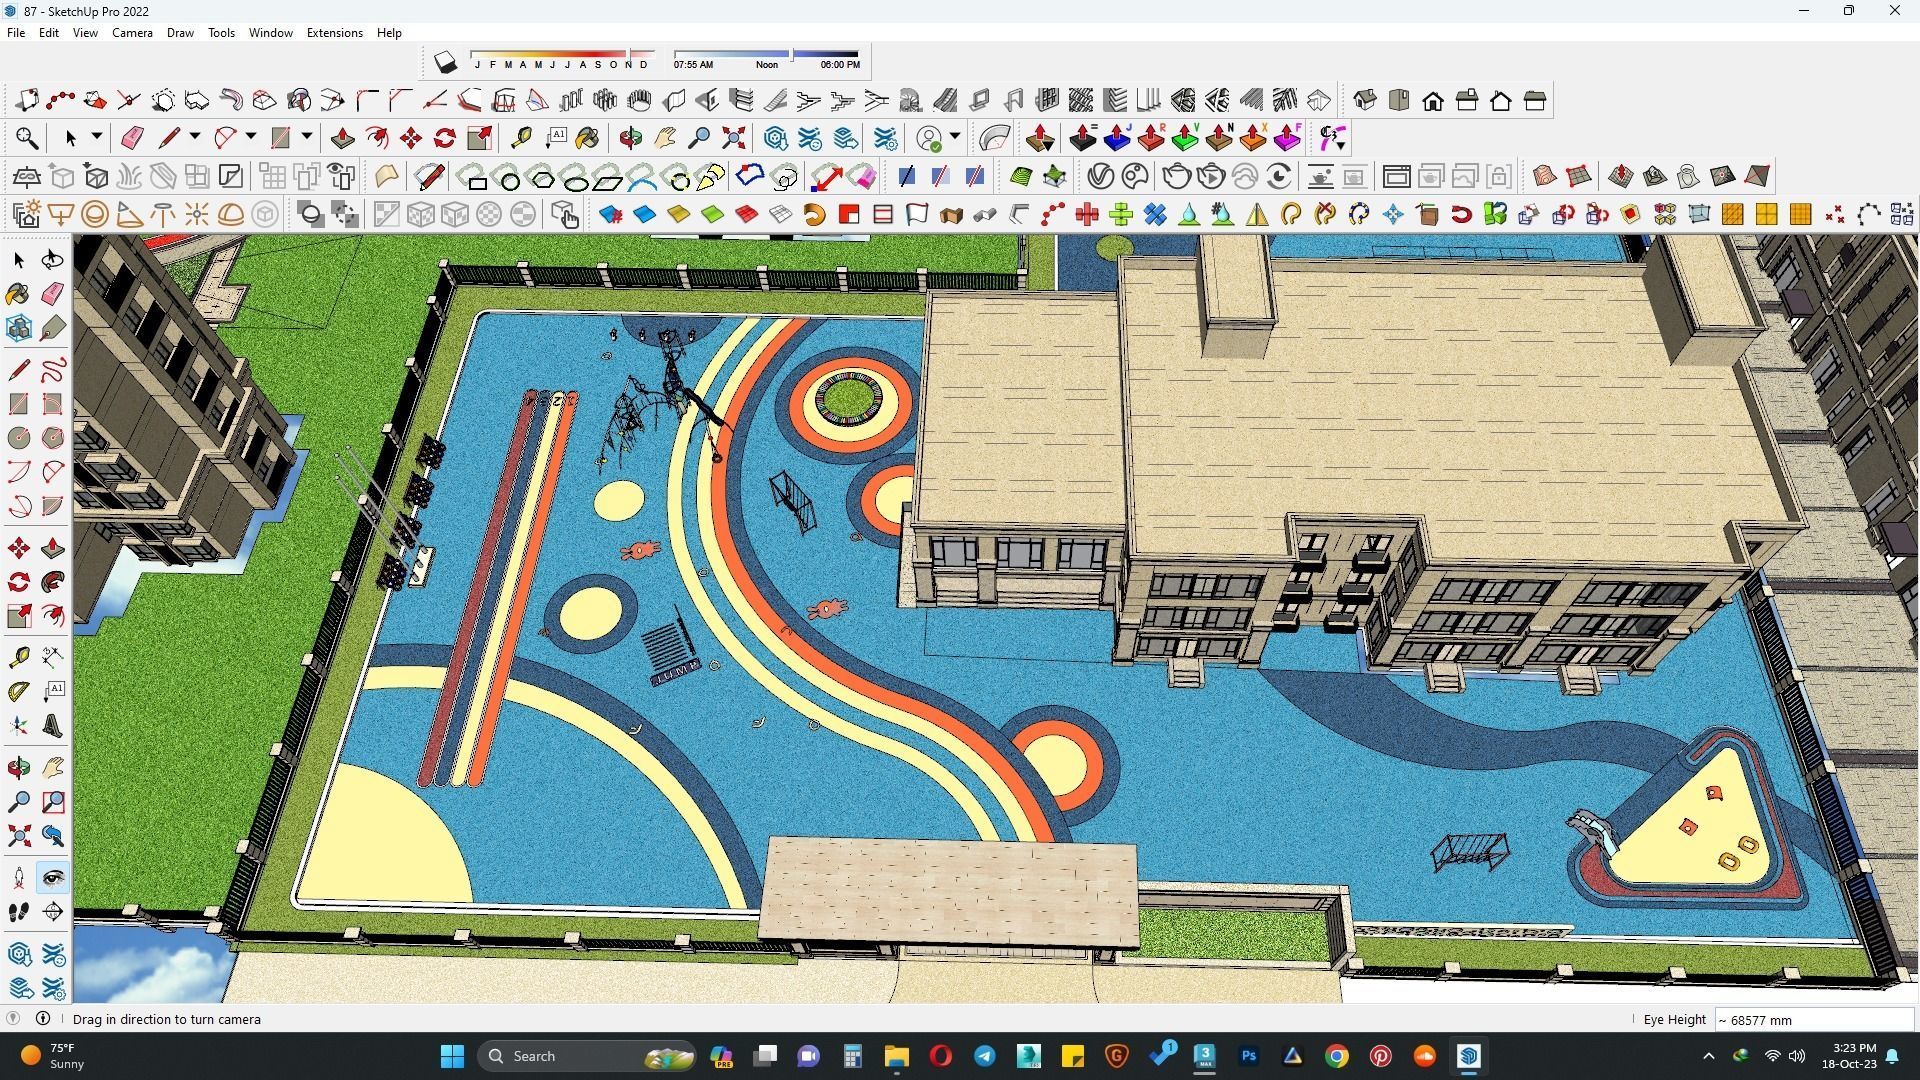This screenshot has height=1080, width=1920.
Task: Click the Windows taskbar Search box
Action: (588, 1056)
